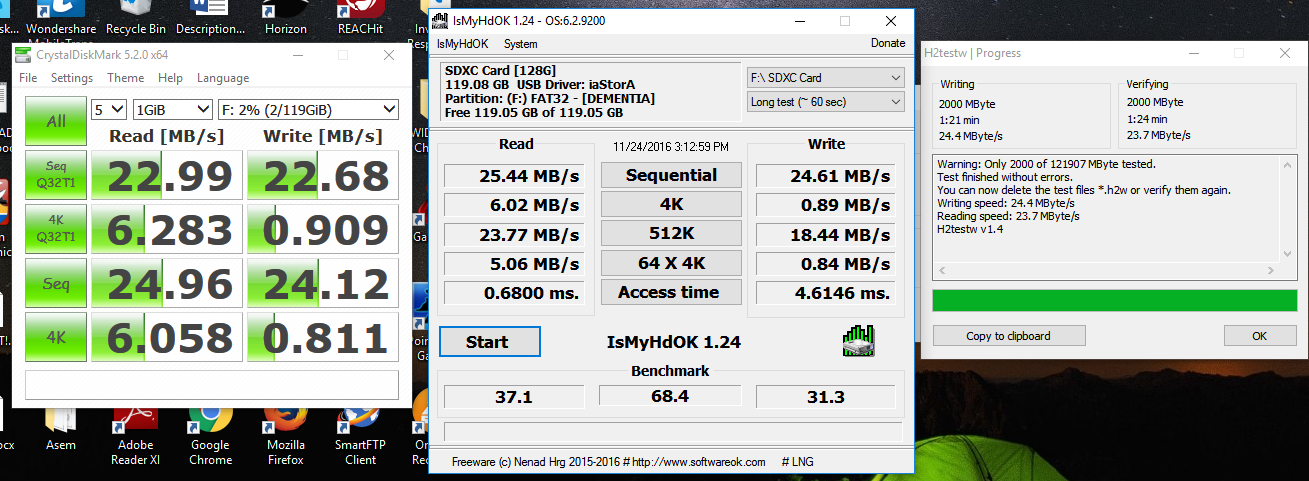The image size is (1309, 481).
Task: Open the File menu in CrystalDiskMark
Action: pyautogui.click(x=28, y=78)
